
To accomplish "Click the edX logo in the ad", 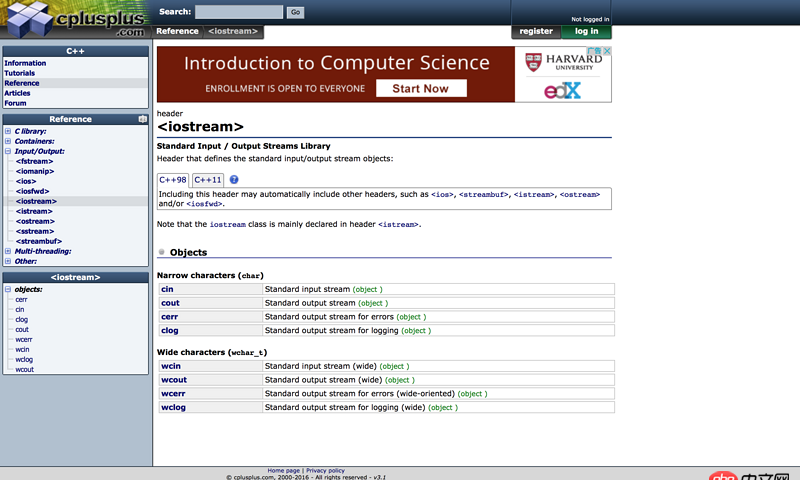I will pyautogui.click(x=562, y=91).
